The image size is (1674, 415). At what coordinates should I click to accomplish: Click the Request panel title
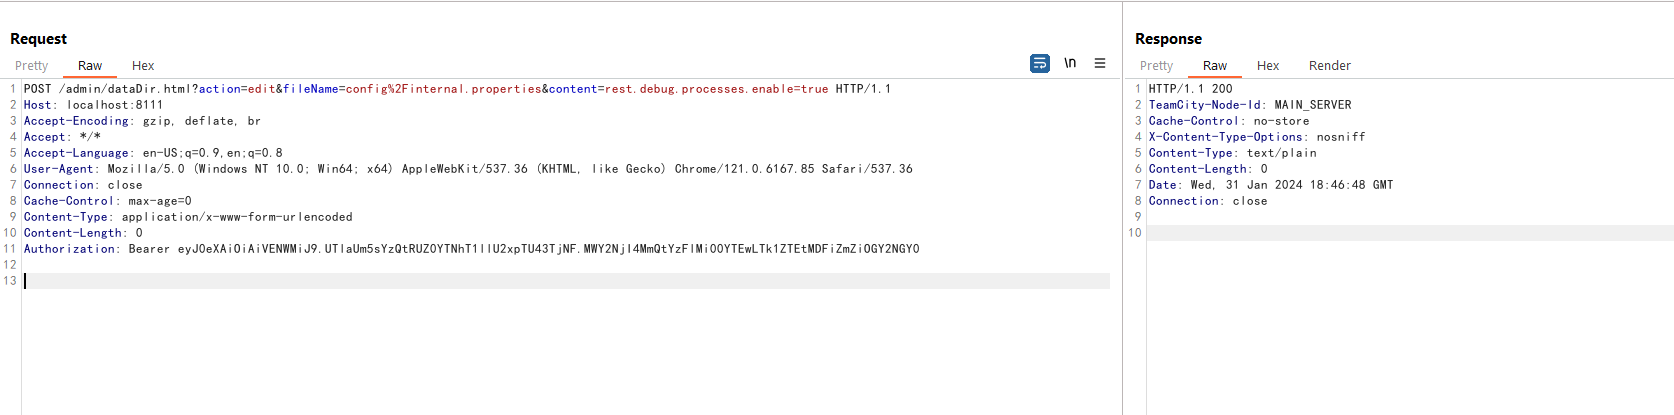(38, 39)
